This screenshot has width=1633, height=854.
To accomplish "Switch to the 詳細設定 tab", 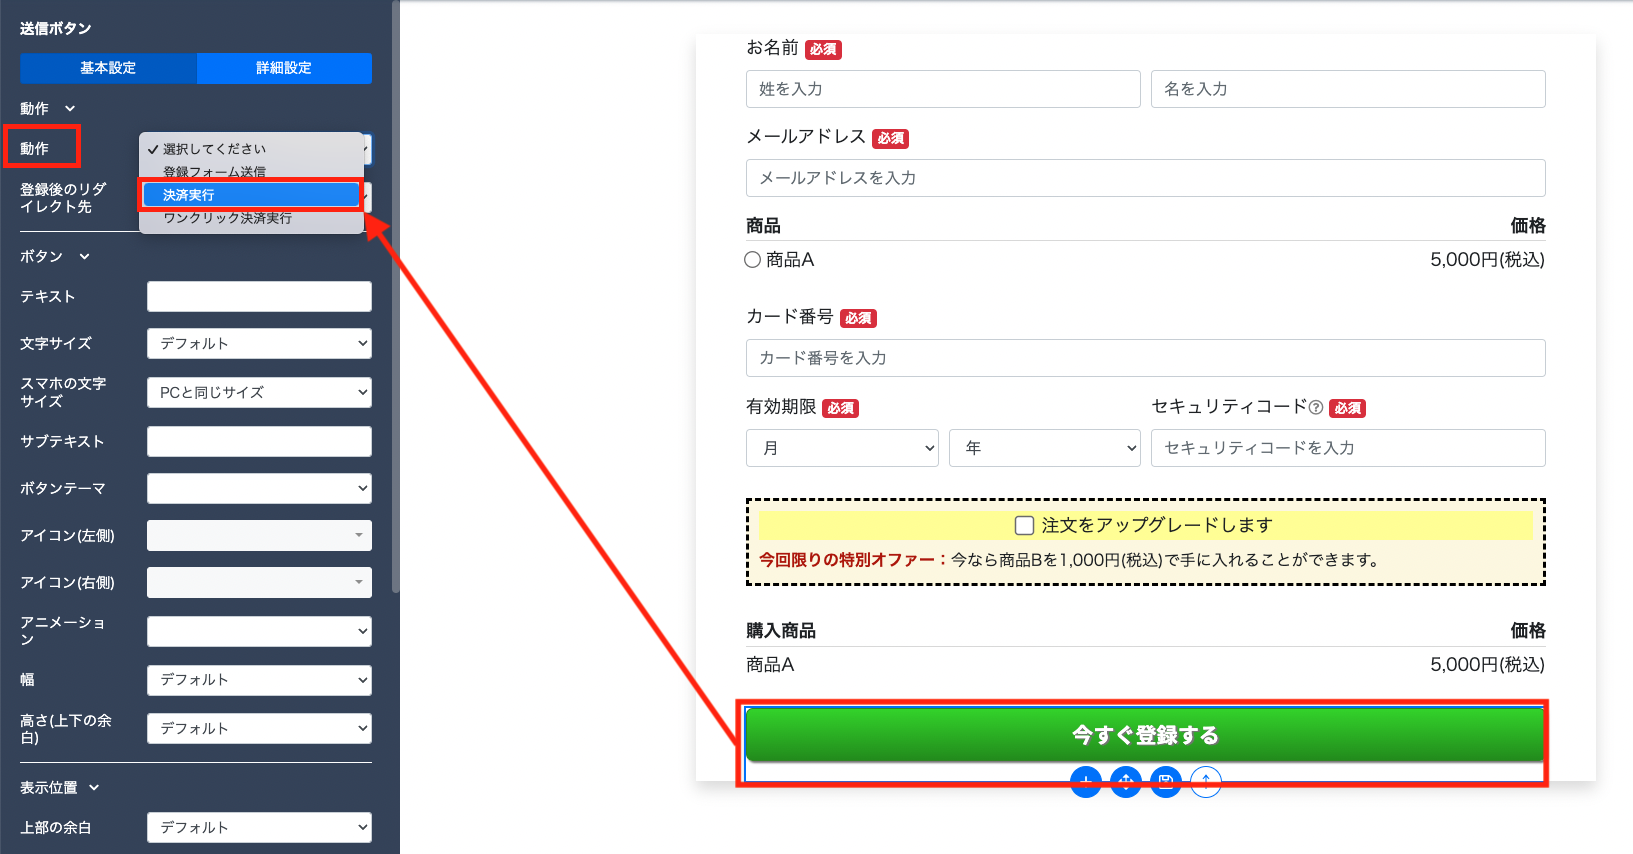I will point(284,68).
